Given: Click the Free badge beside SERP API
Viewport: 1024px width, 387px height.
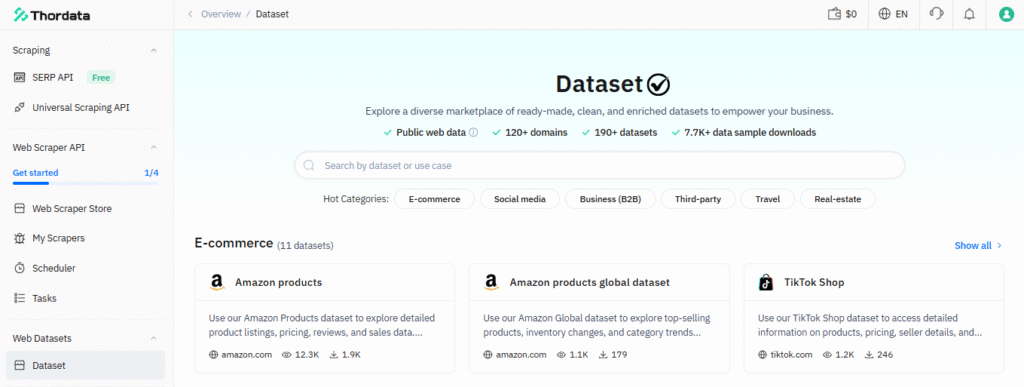Looking at the screenshot, I should (x=101, y=78).
